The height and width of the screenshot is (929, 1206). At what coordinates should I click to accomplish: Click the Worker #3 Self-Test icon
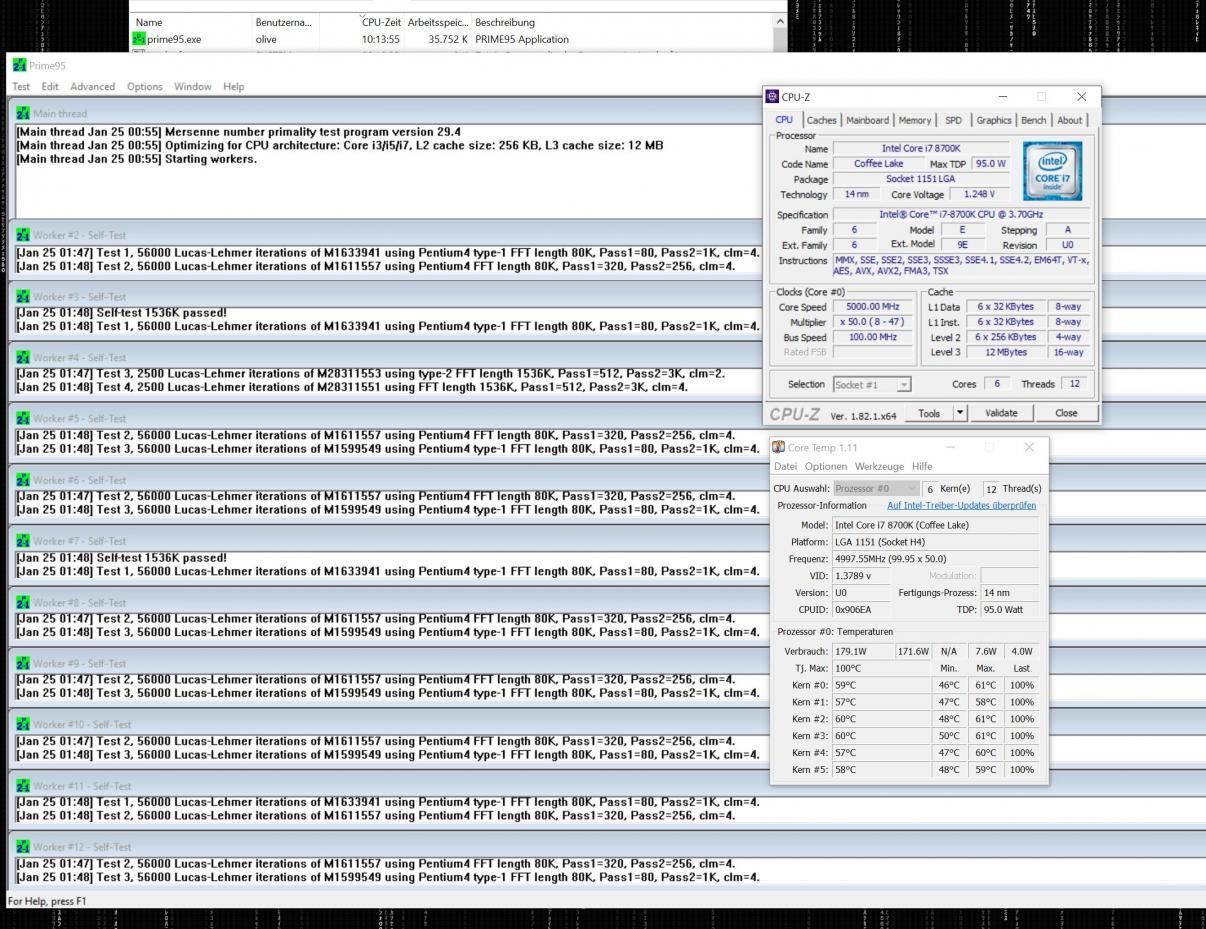click(23, 296)
